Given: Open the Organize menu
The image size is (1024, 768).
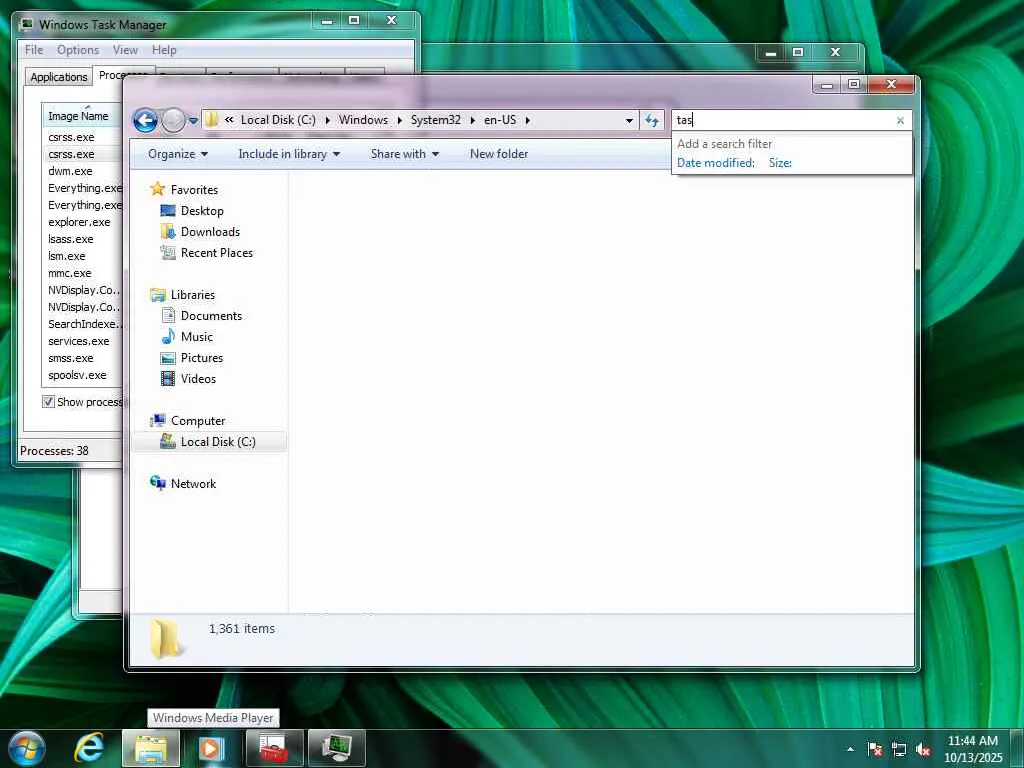Looking at the screenshot, I should pyautogui.click(x=178, y=154).
